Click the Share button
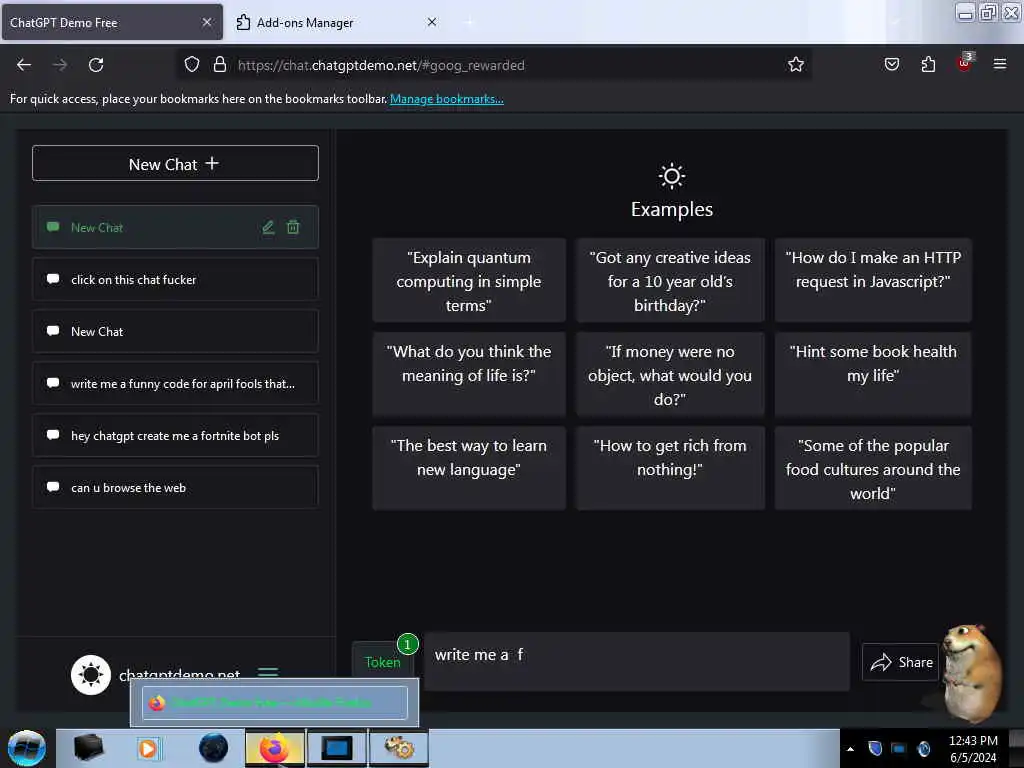 (x=900, y=662)
